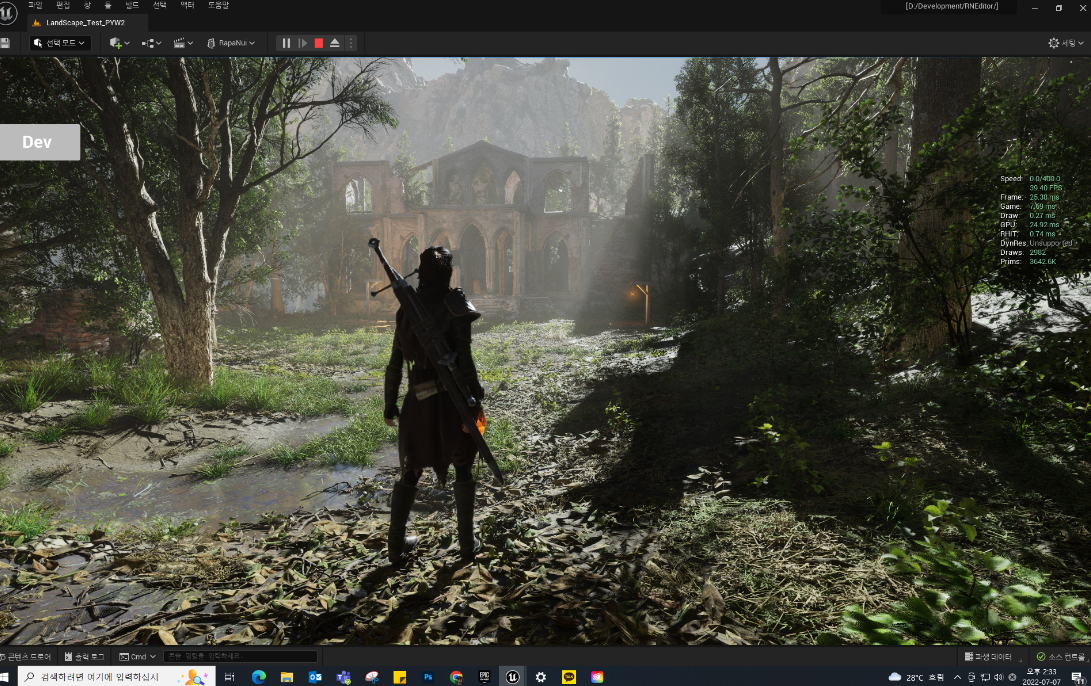This screenshot has width=1091, height=686.
Task: Open the taskbar clock and date
Action: click(1041, 677)
